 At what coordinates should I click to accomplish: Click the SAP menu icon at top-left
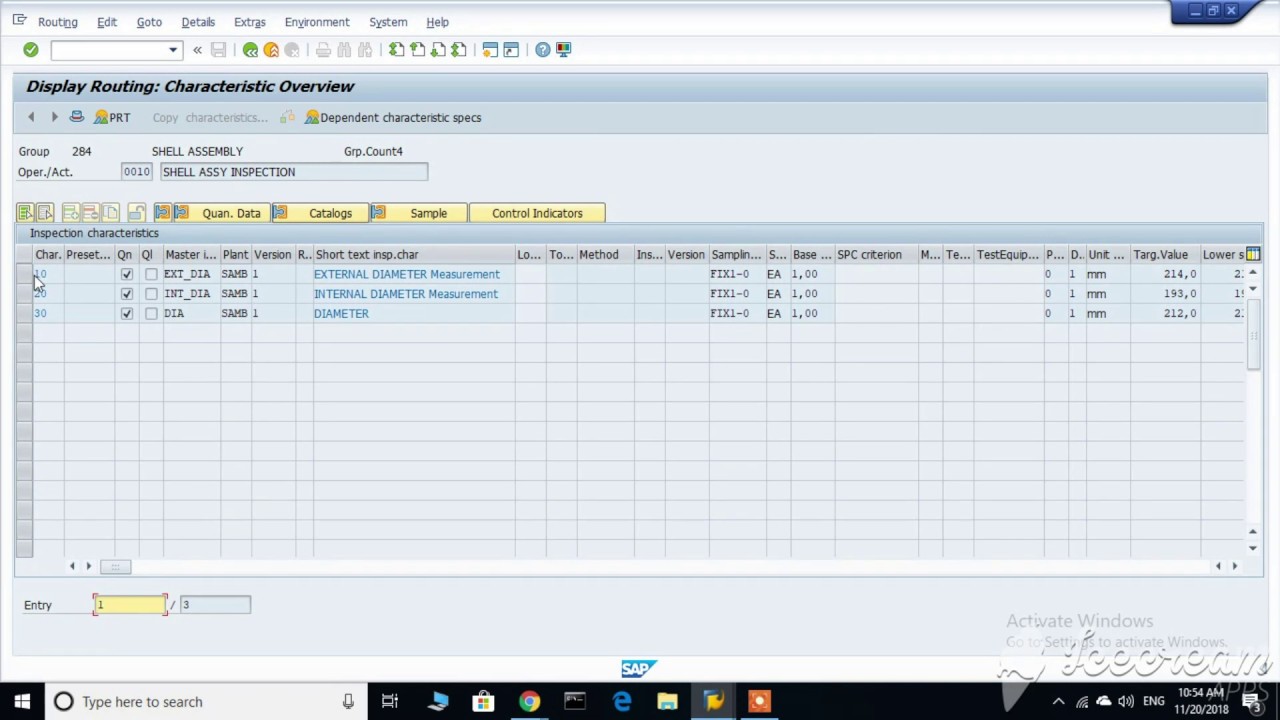coord(20,21)
